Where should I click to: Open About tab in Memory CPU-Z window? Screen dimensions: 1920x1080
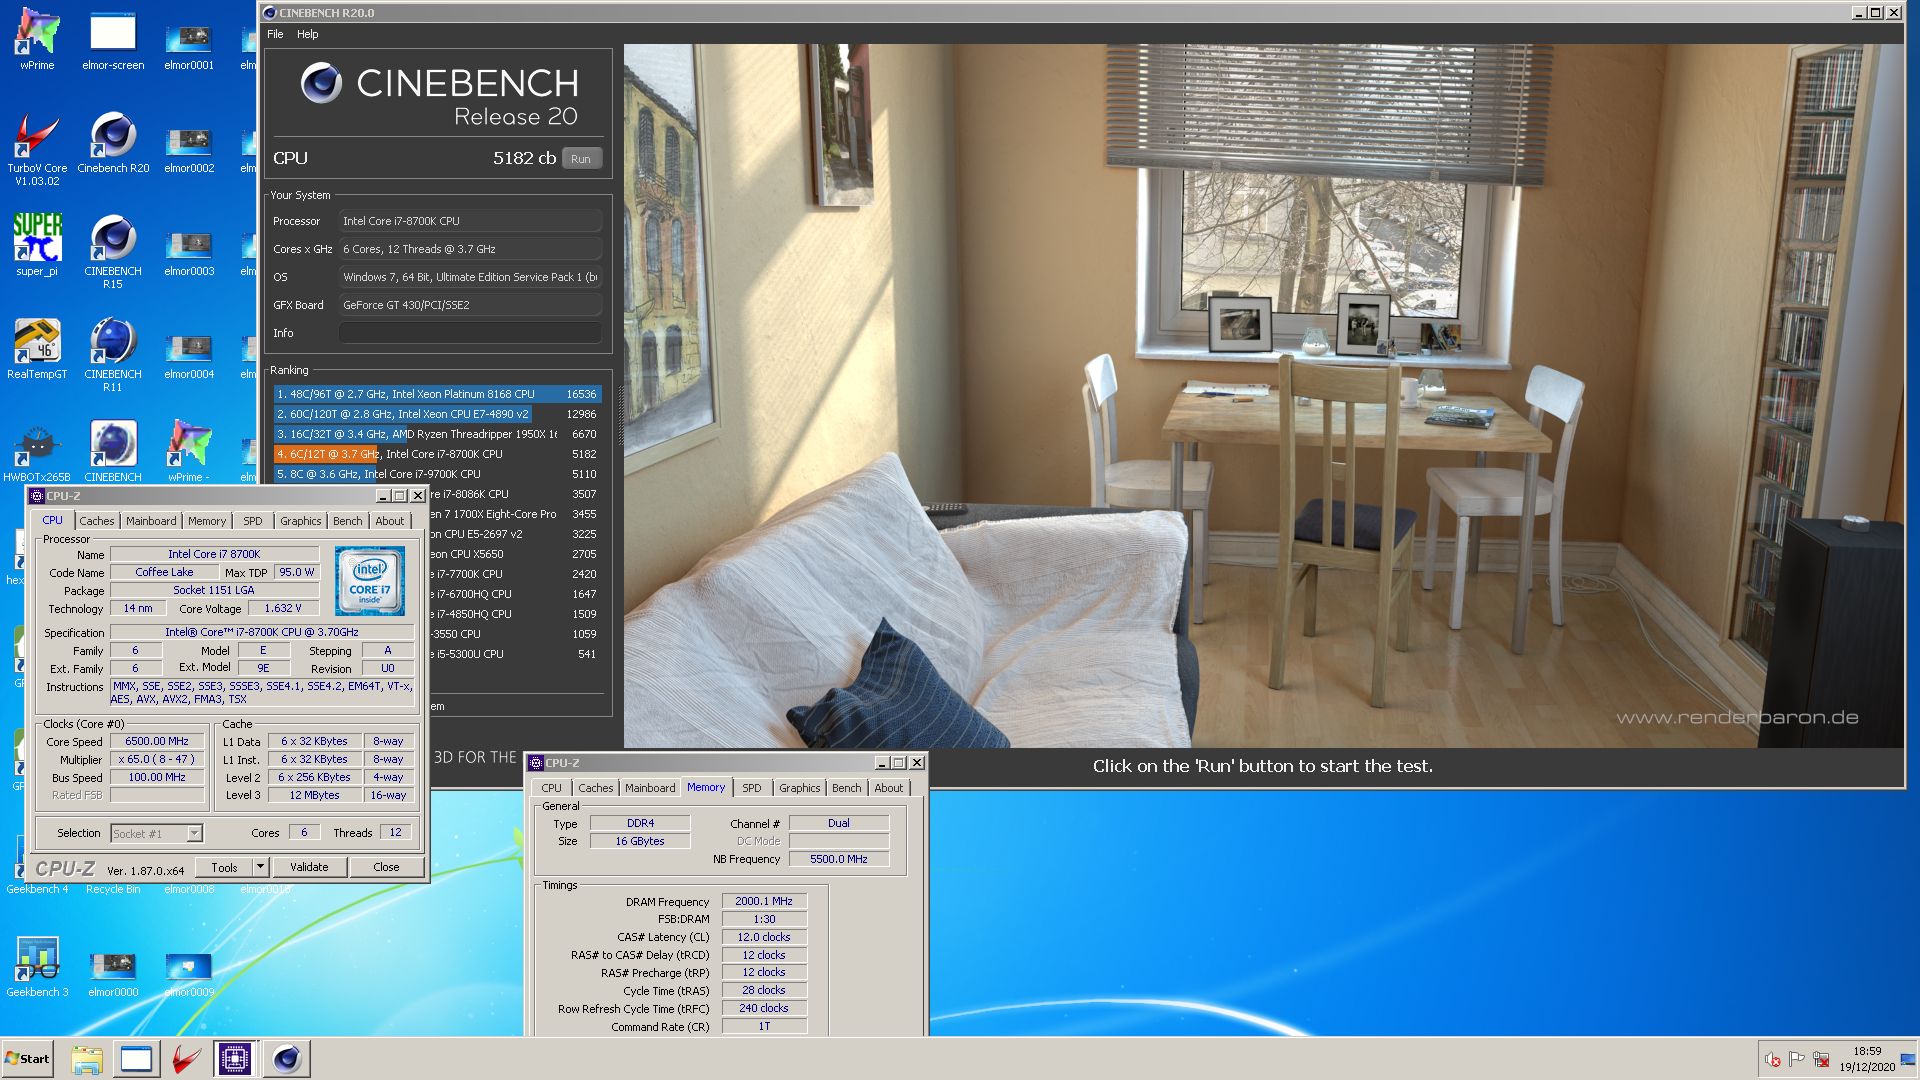point(889,788)
